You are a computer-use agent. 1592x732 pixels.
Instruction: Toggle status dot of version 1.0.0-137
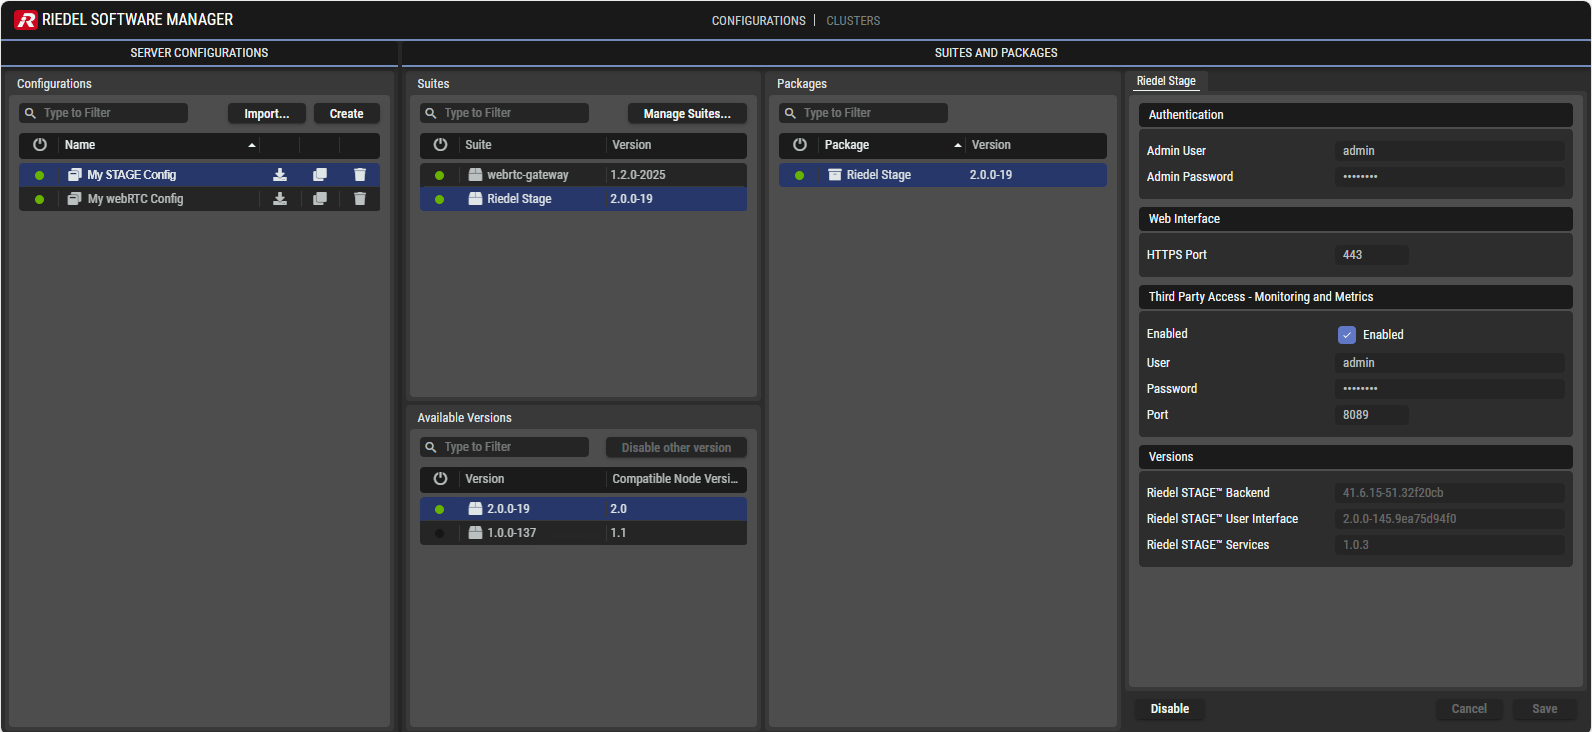click(x=439, y=533)
